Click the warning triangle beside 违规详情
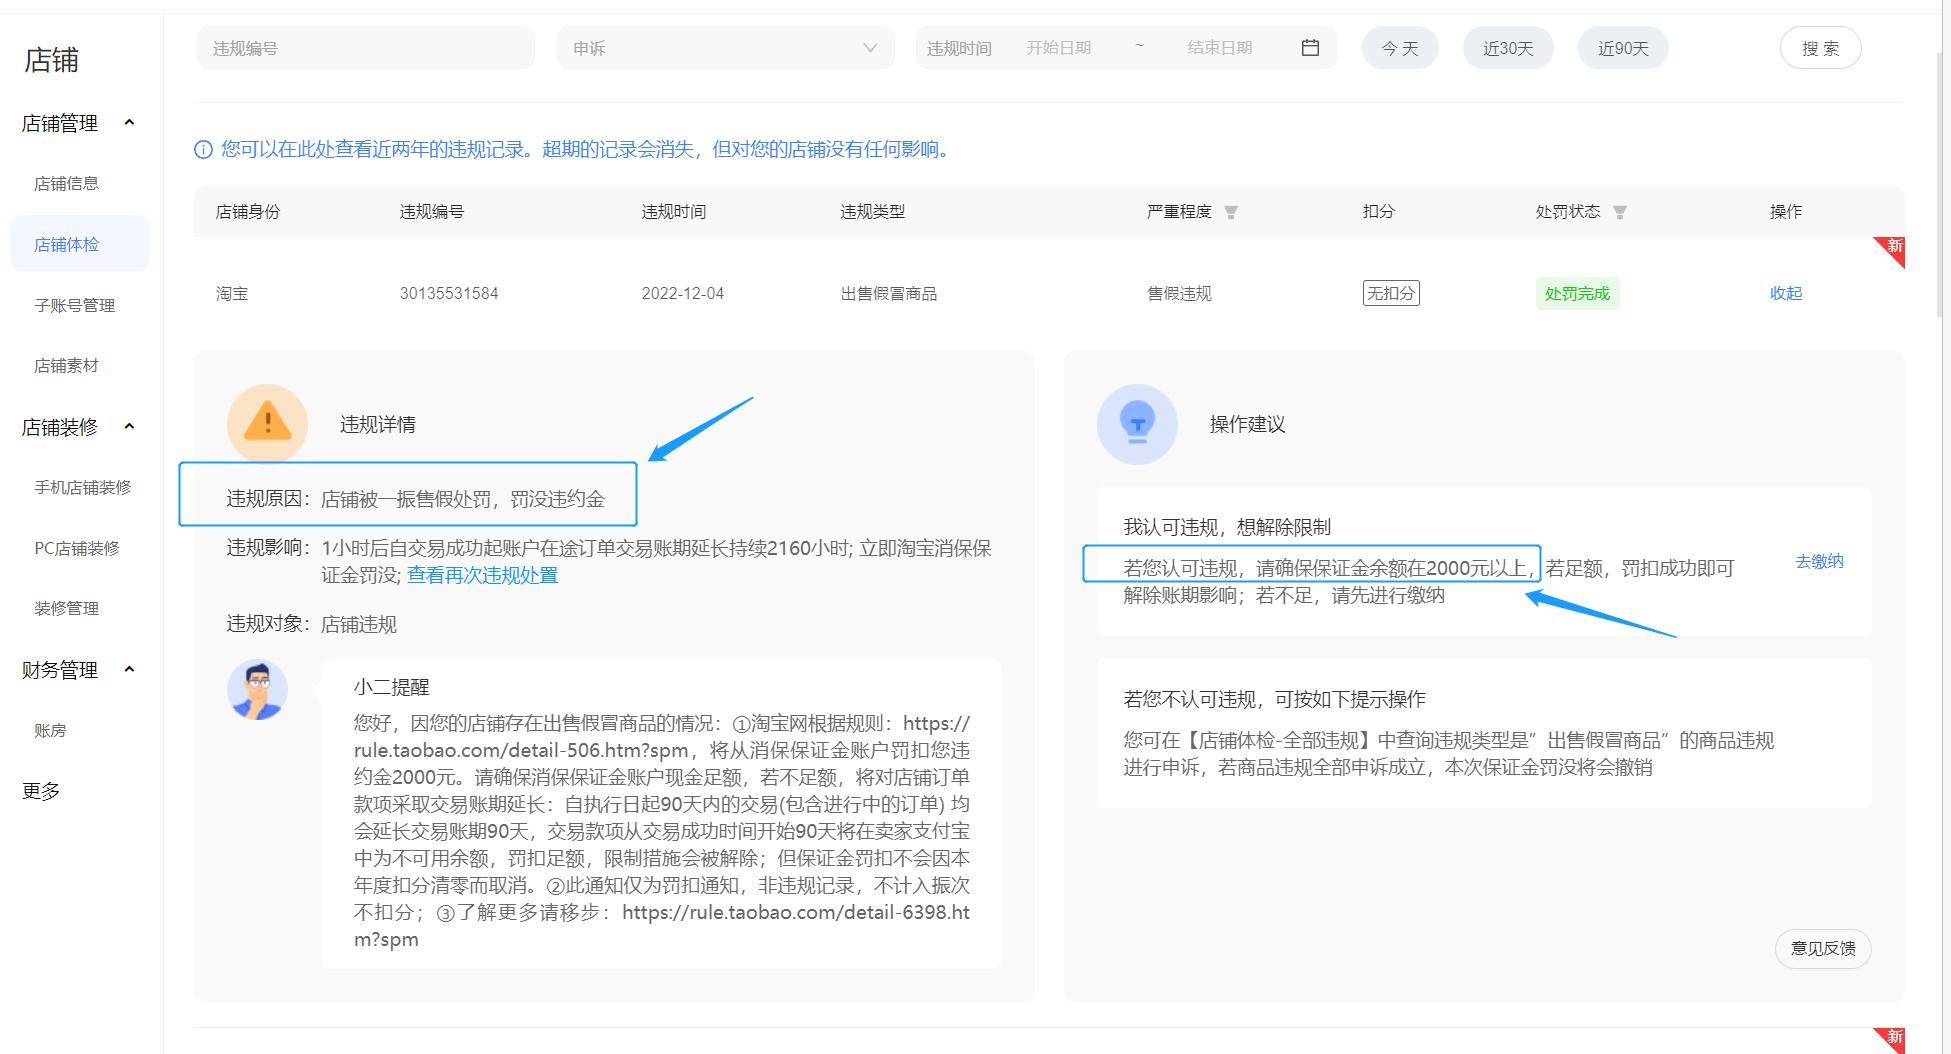1951x1054 pixels. tap(267, 423)
